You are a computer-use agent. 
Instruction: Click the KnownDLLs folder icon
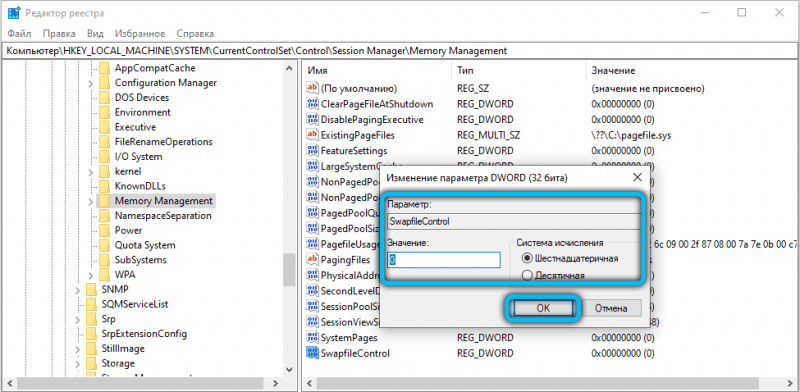(104, 186)
